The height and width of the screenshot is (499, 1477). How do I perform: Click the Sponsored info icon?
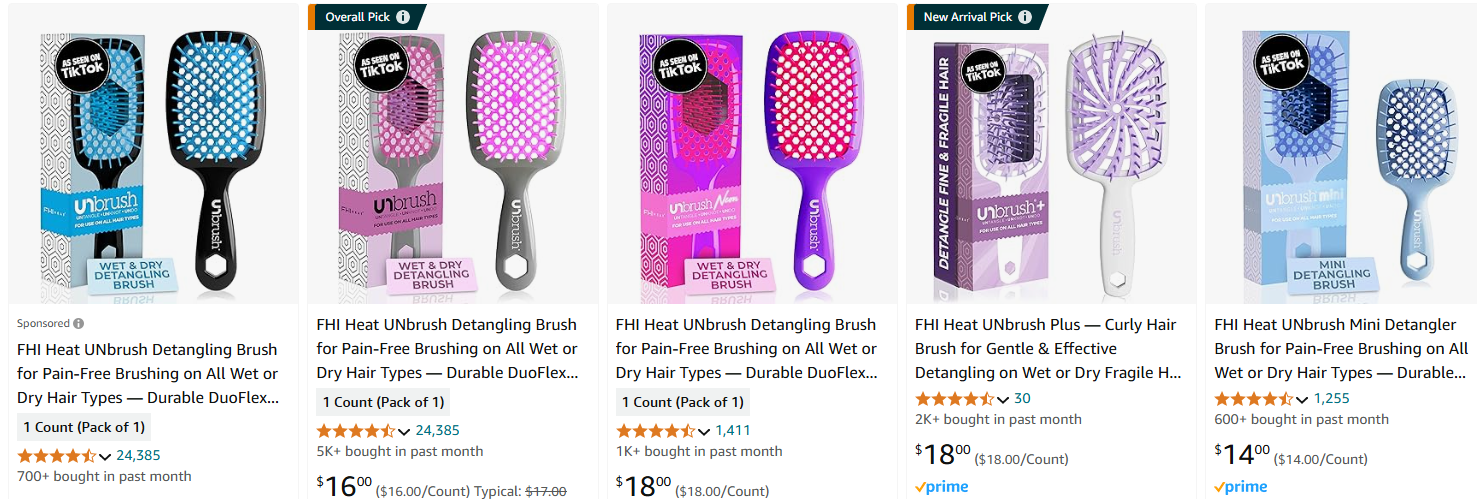coord(78,324)
